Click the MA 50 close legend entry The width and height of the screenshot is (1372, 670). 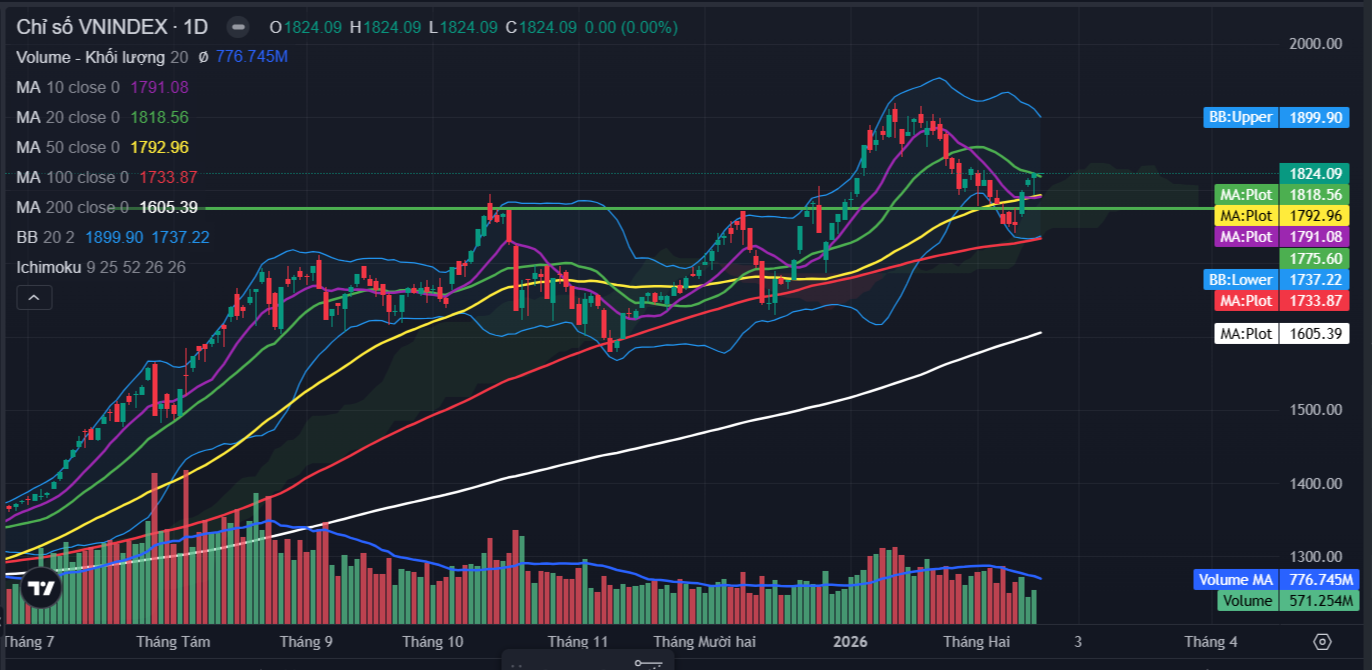(67, 147)
